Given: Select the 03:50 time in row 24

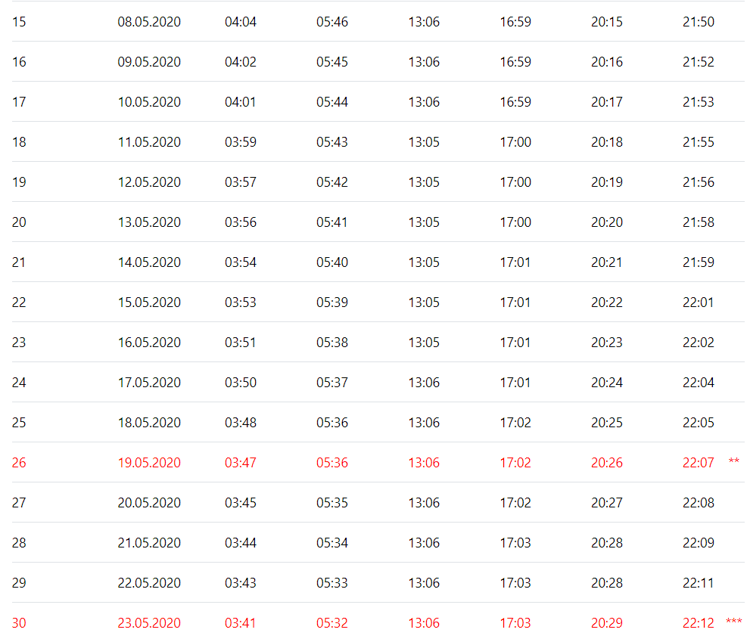Looking at the screenshot, I should coord(241,383).
